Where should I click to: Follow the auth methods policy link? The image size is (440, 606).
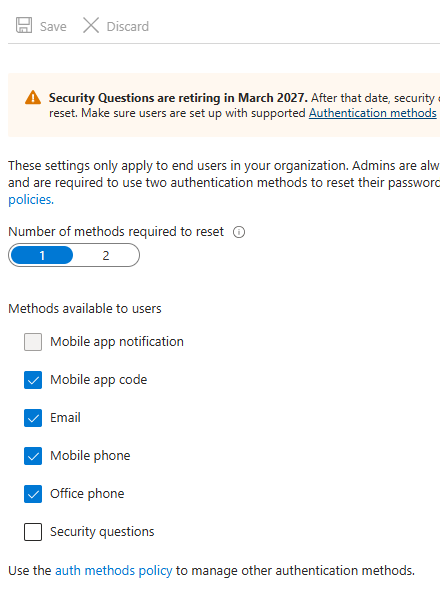click(114, 570)
